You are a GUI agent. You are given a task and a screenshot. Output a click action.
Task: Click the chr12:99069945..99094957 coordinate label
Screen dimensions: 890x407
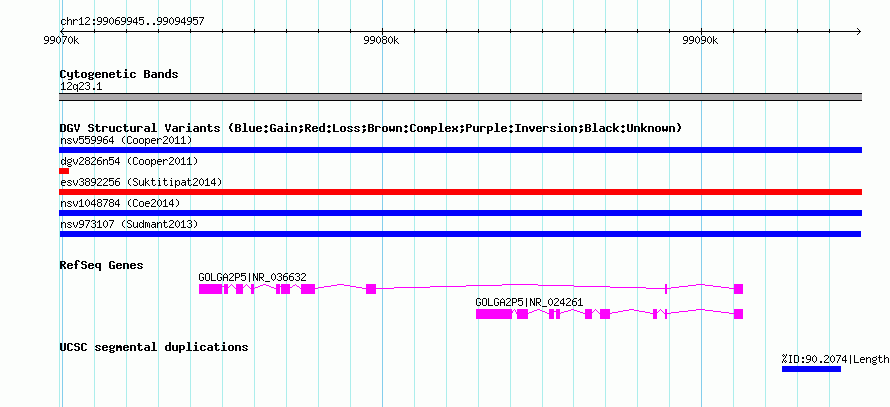[132, 22]
